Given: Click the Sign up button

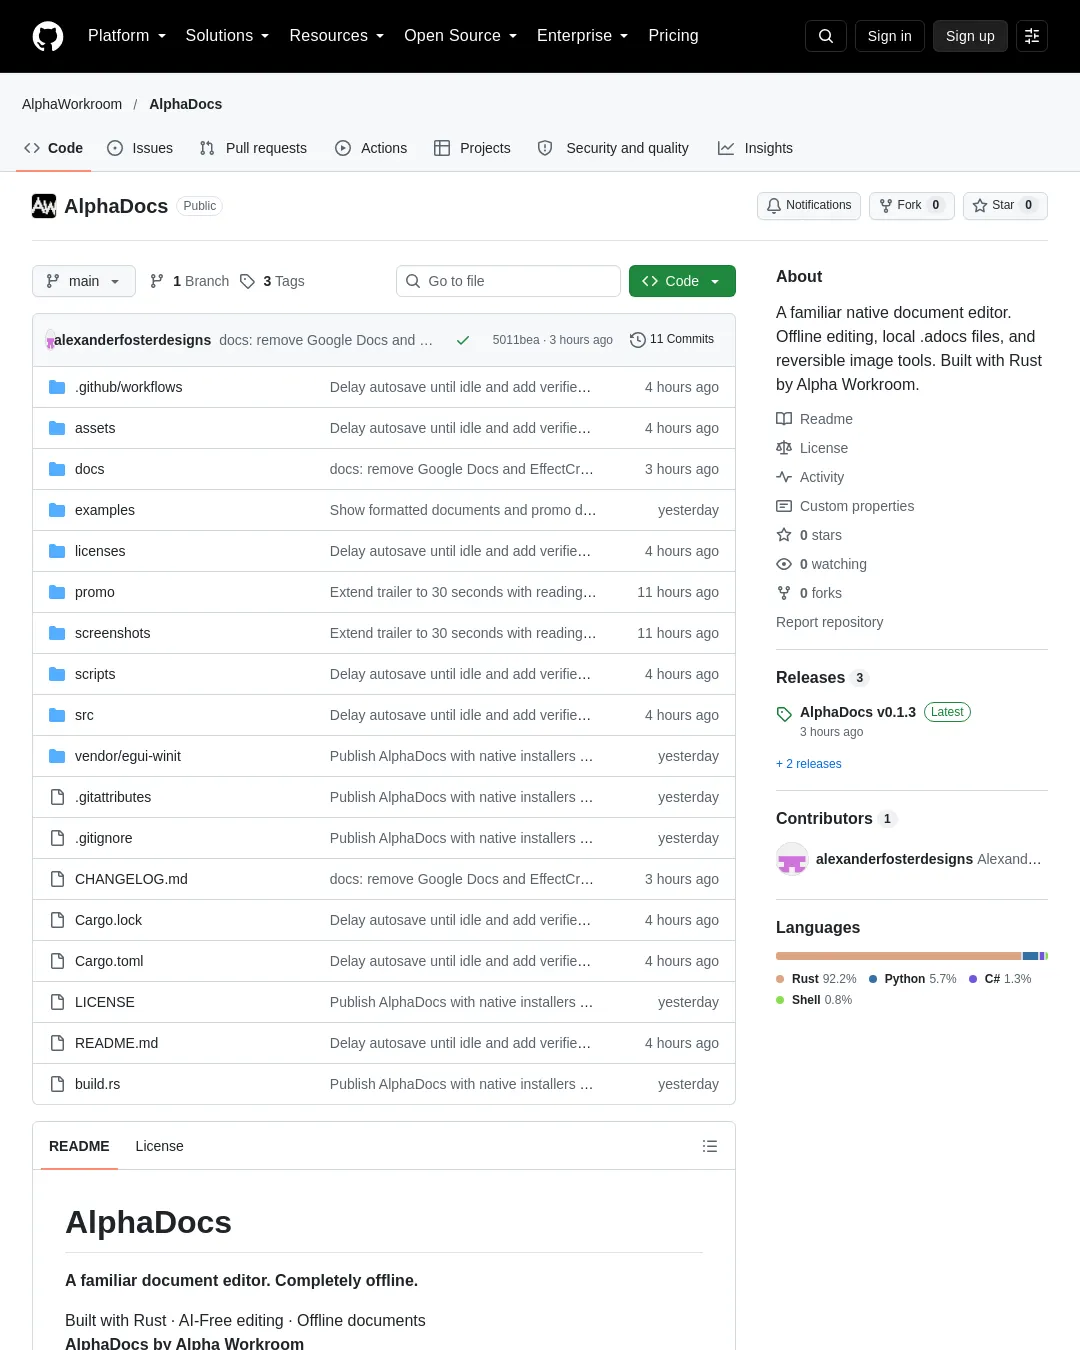Looking at the screenshot, I should tap(970, 36).
